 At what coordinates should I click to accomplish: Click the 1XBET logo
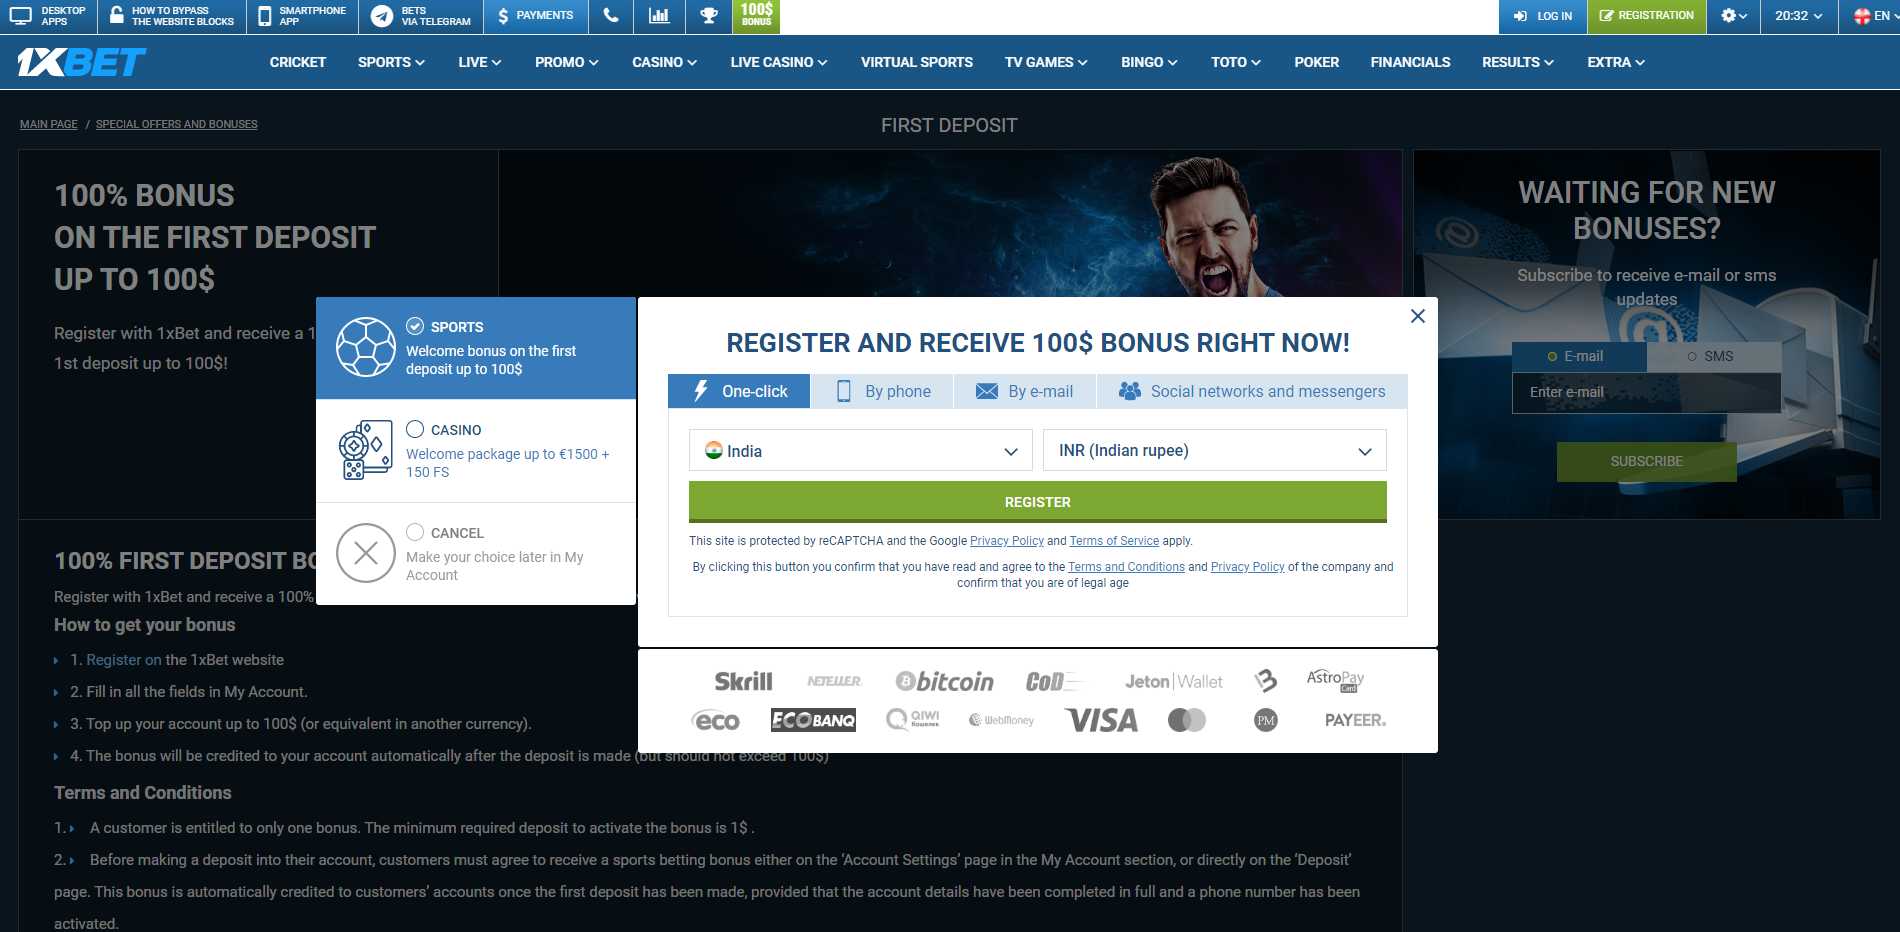[x=81, y=62]
